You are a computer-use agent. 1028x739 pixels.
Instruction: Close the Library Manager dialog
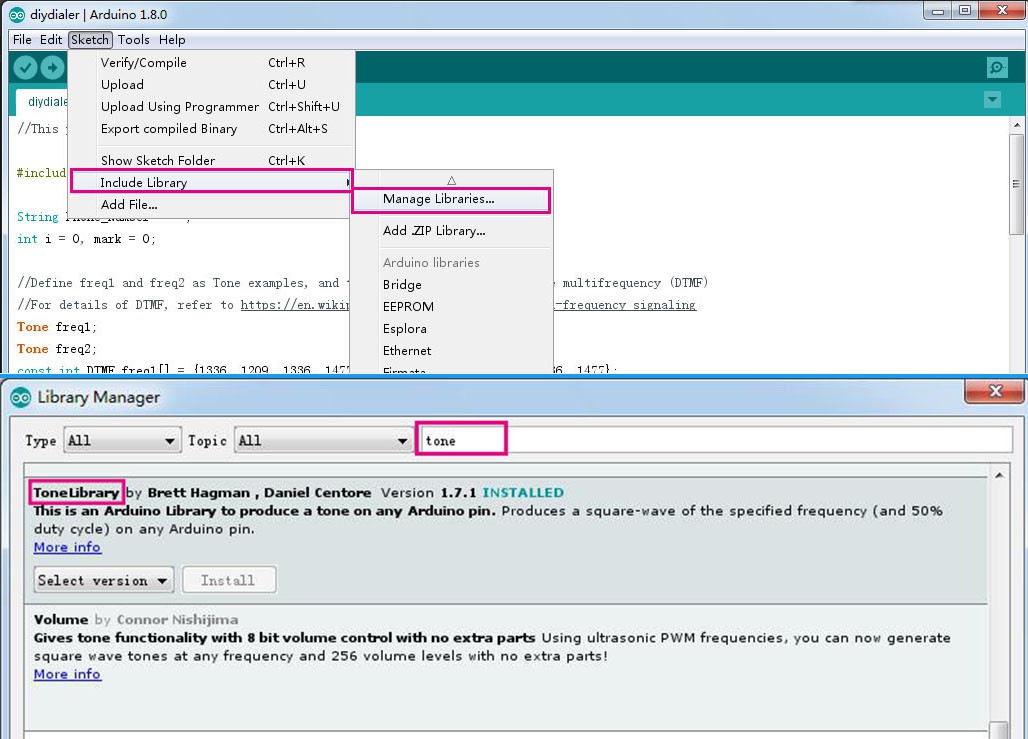995,391
